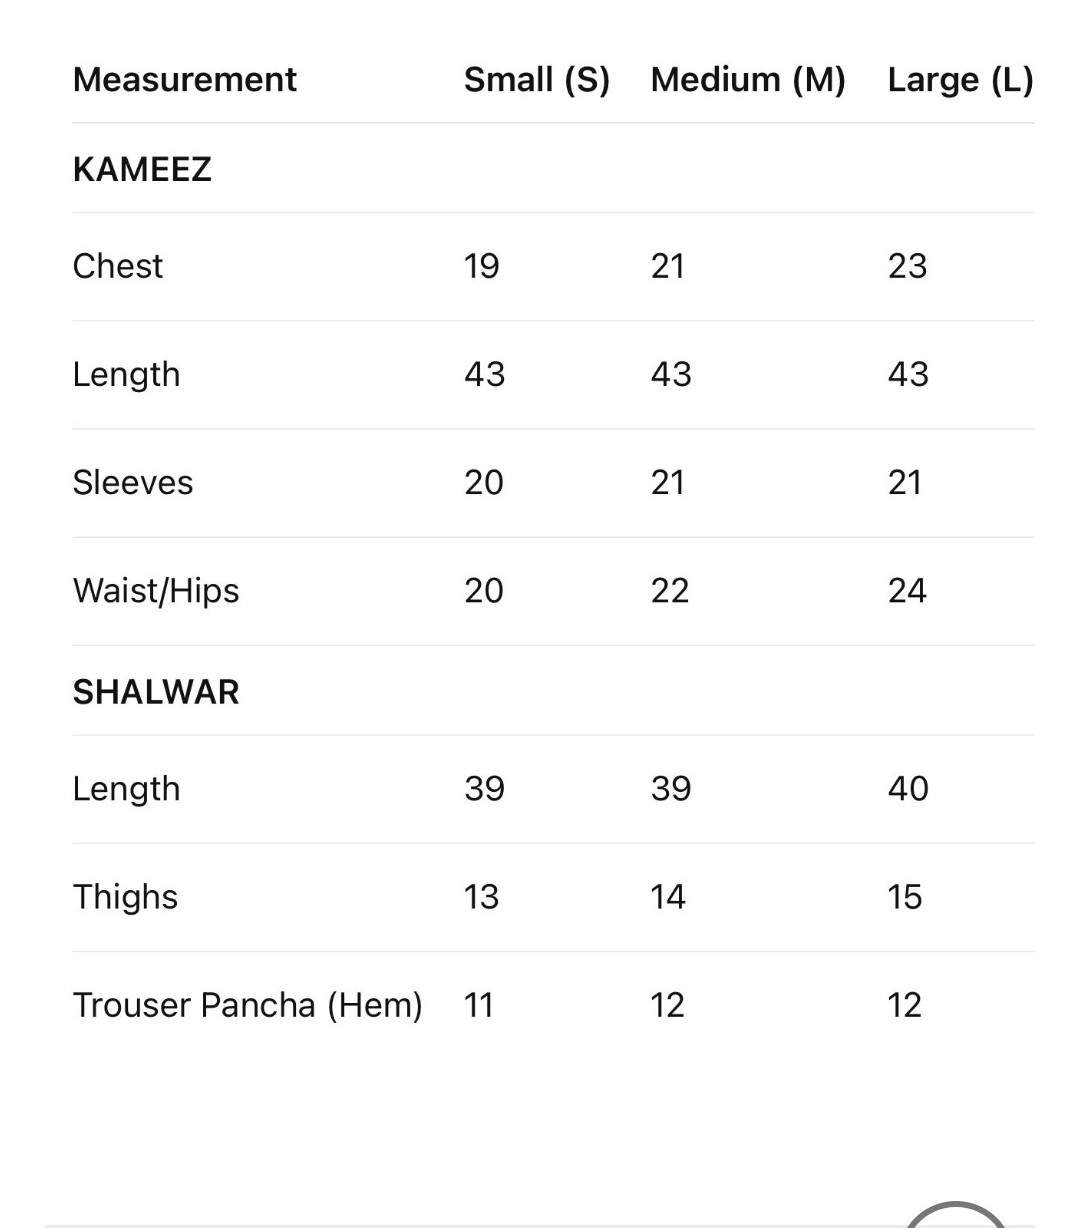Viewport: 1080px width, 1228px height.
Task: Select the Small (S) column header
Action: click(536, 80)
